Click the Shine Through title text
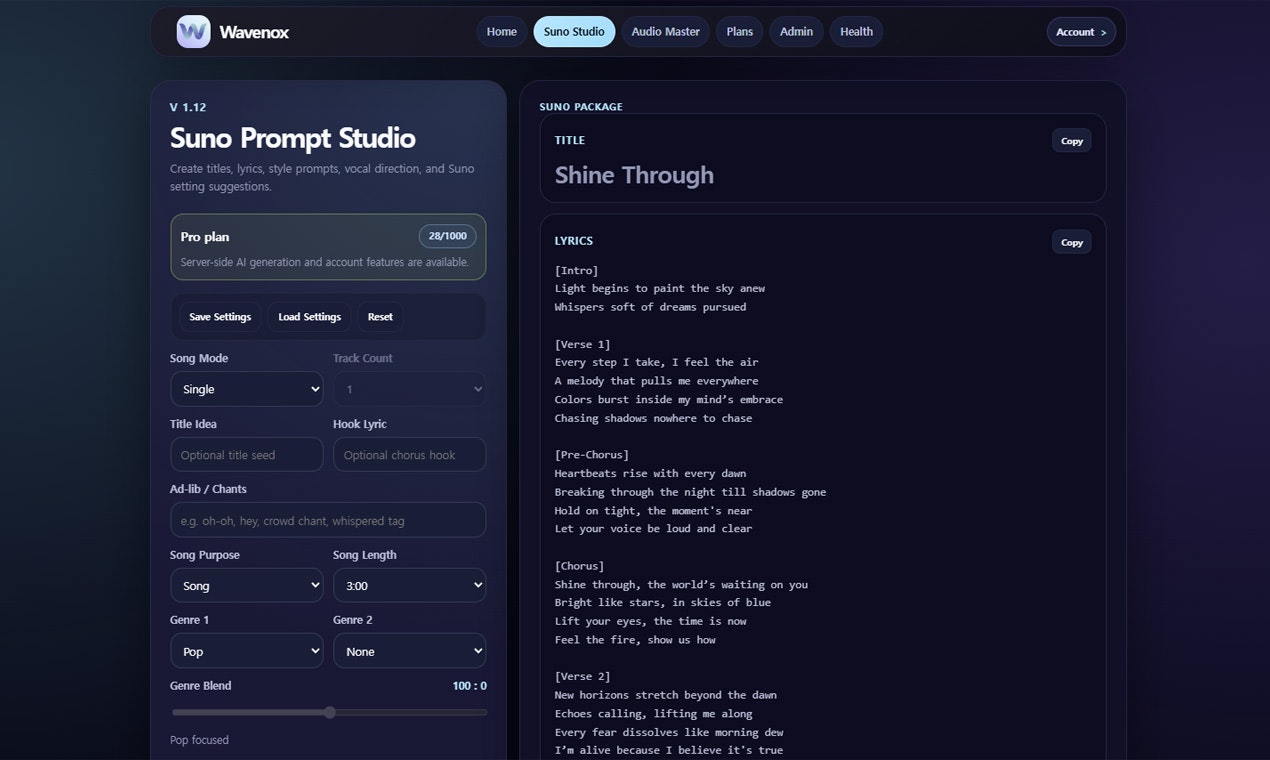1270x760 pixels. click(634, 175)
